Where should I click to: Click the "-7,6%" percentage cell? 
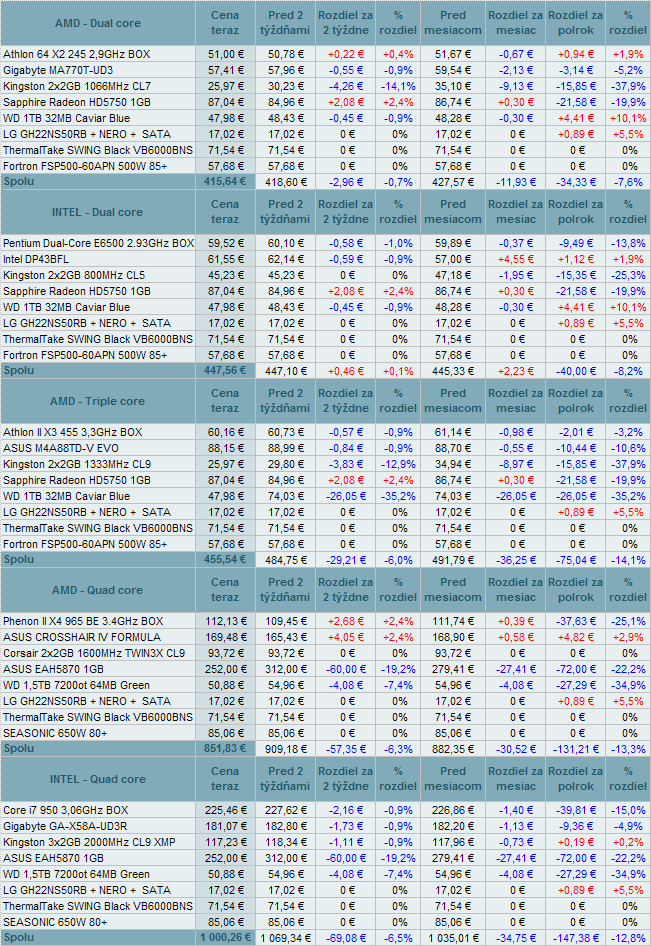(x=628, y=182)
